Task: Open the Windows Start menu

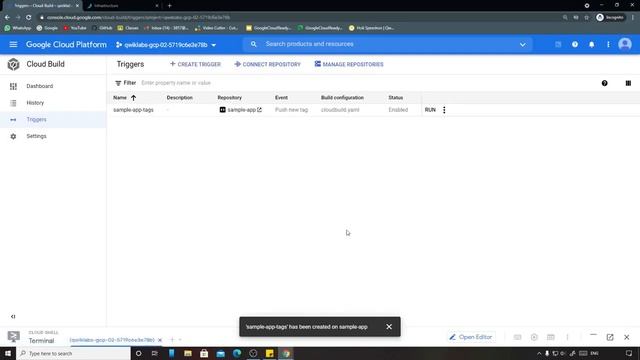Action: 8,353
